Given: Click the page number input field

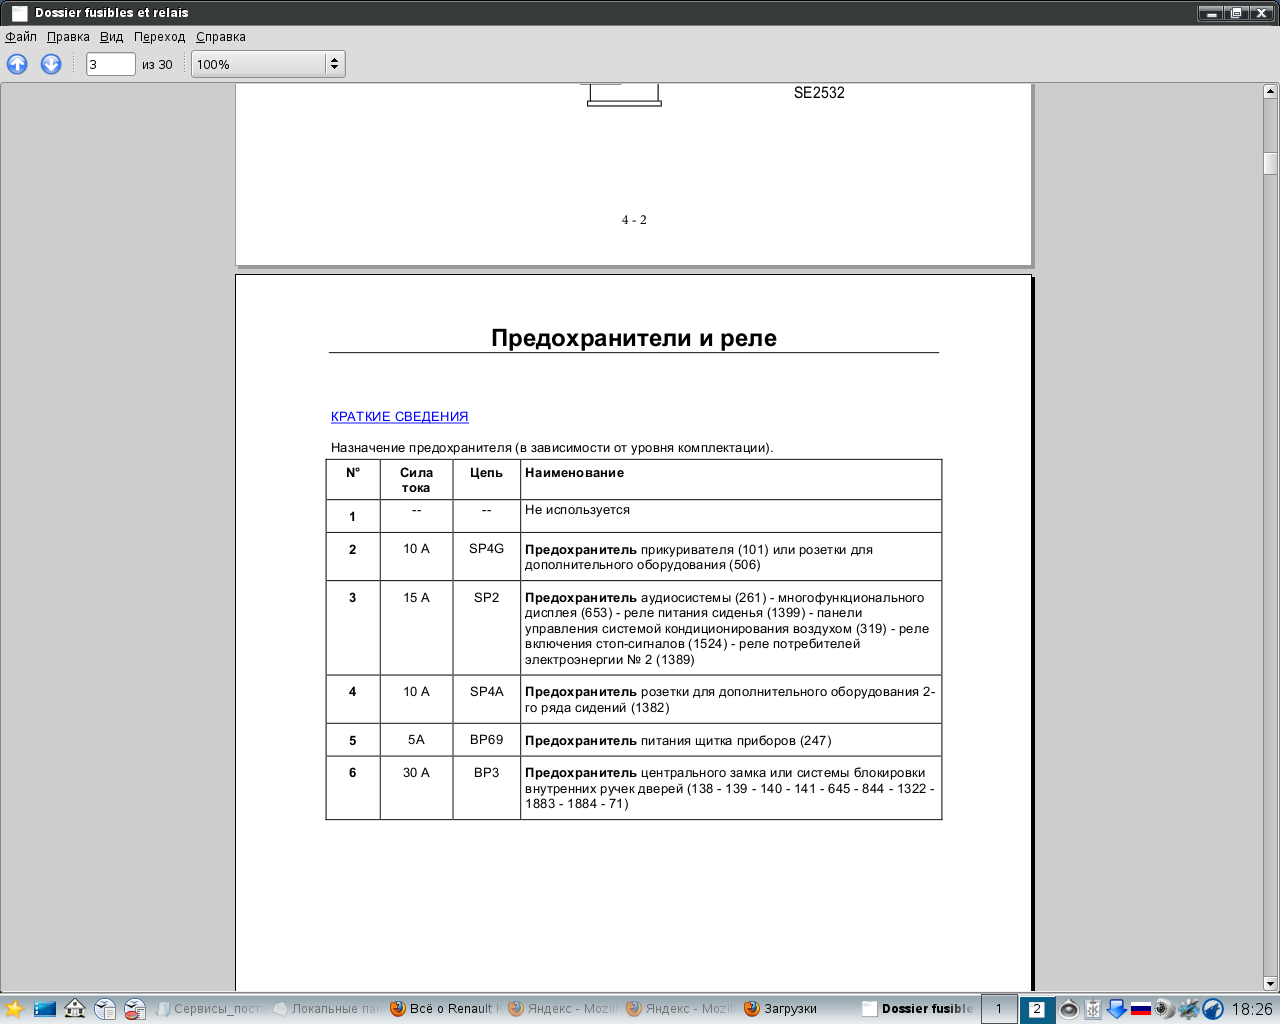Looking at the screenshot, I should tap(110, 64).
